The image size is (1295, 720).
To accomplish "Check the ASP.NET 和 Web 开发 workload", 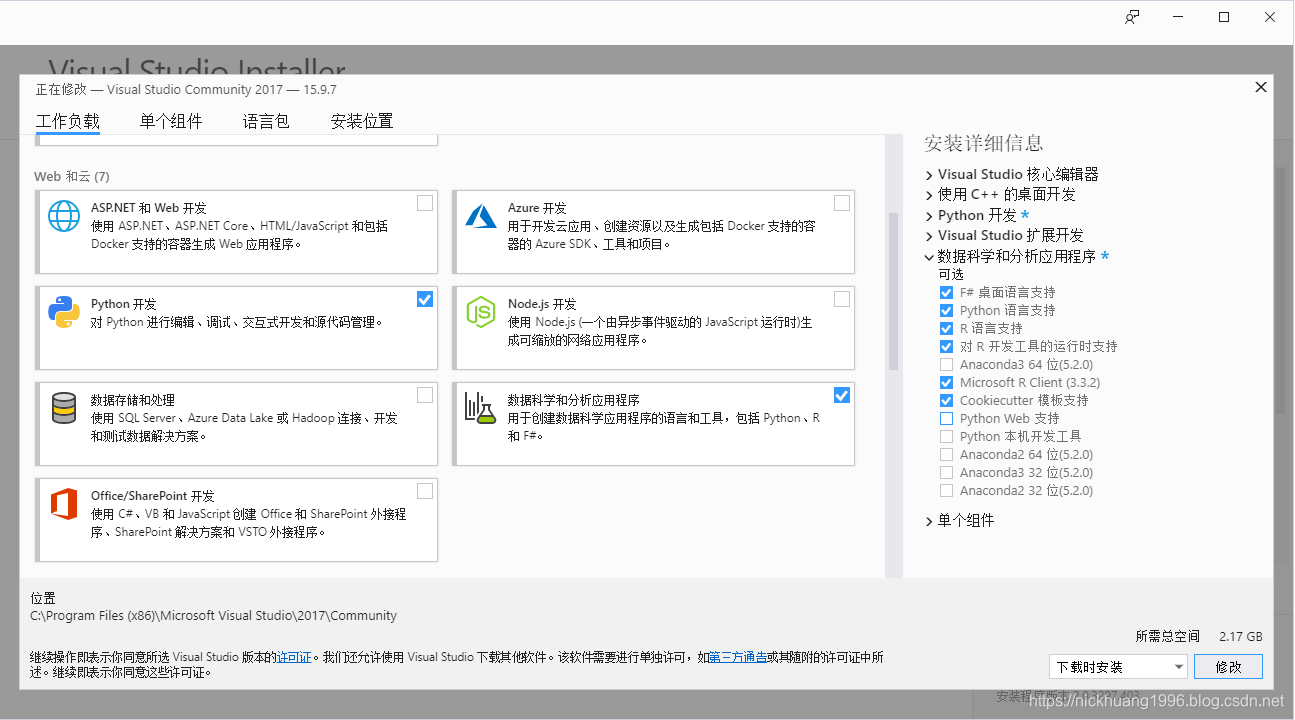I will click(x=425, y=203).
